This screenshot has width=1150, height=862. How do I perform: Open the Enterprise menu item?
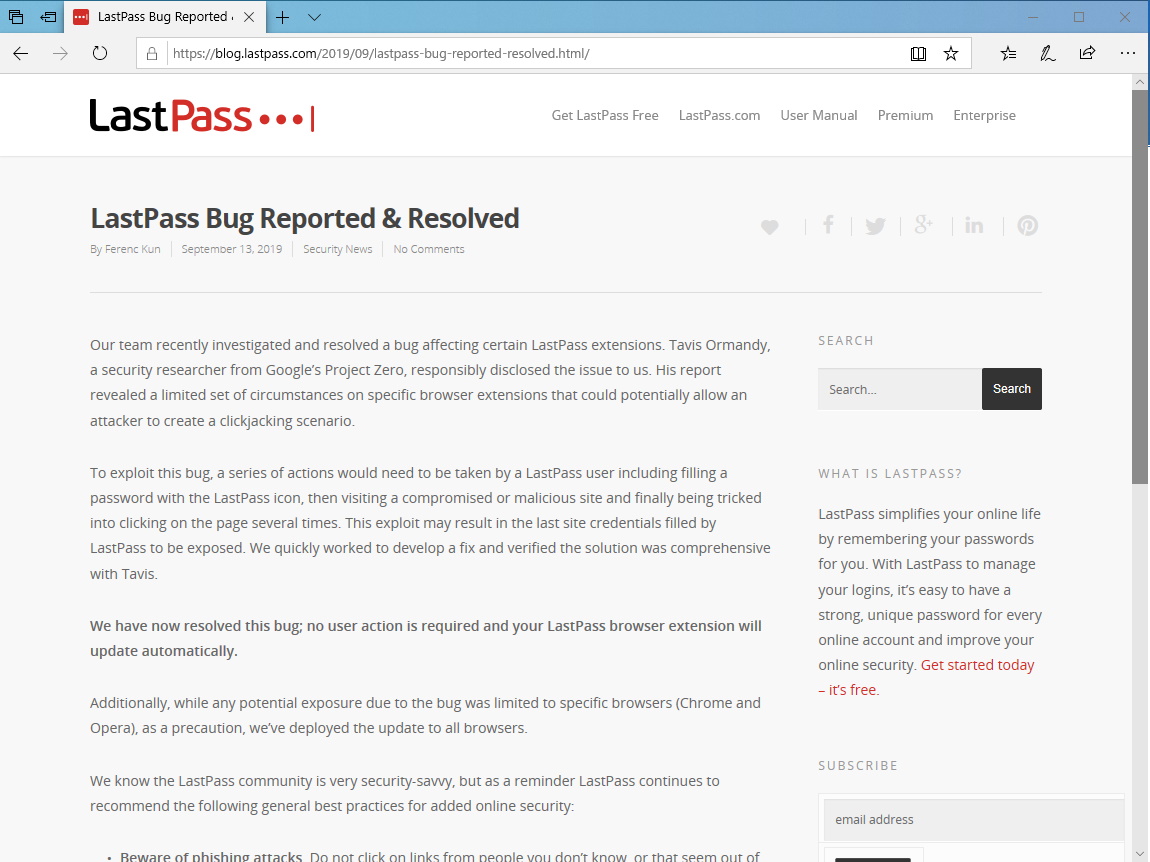(x=984, y=115)
